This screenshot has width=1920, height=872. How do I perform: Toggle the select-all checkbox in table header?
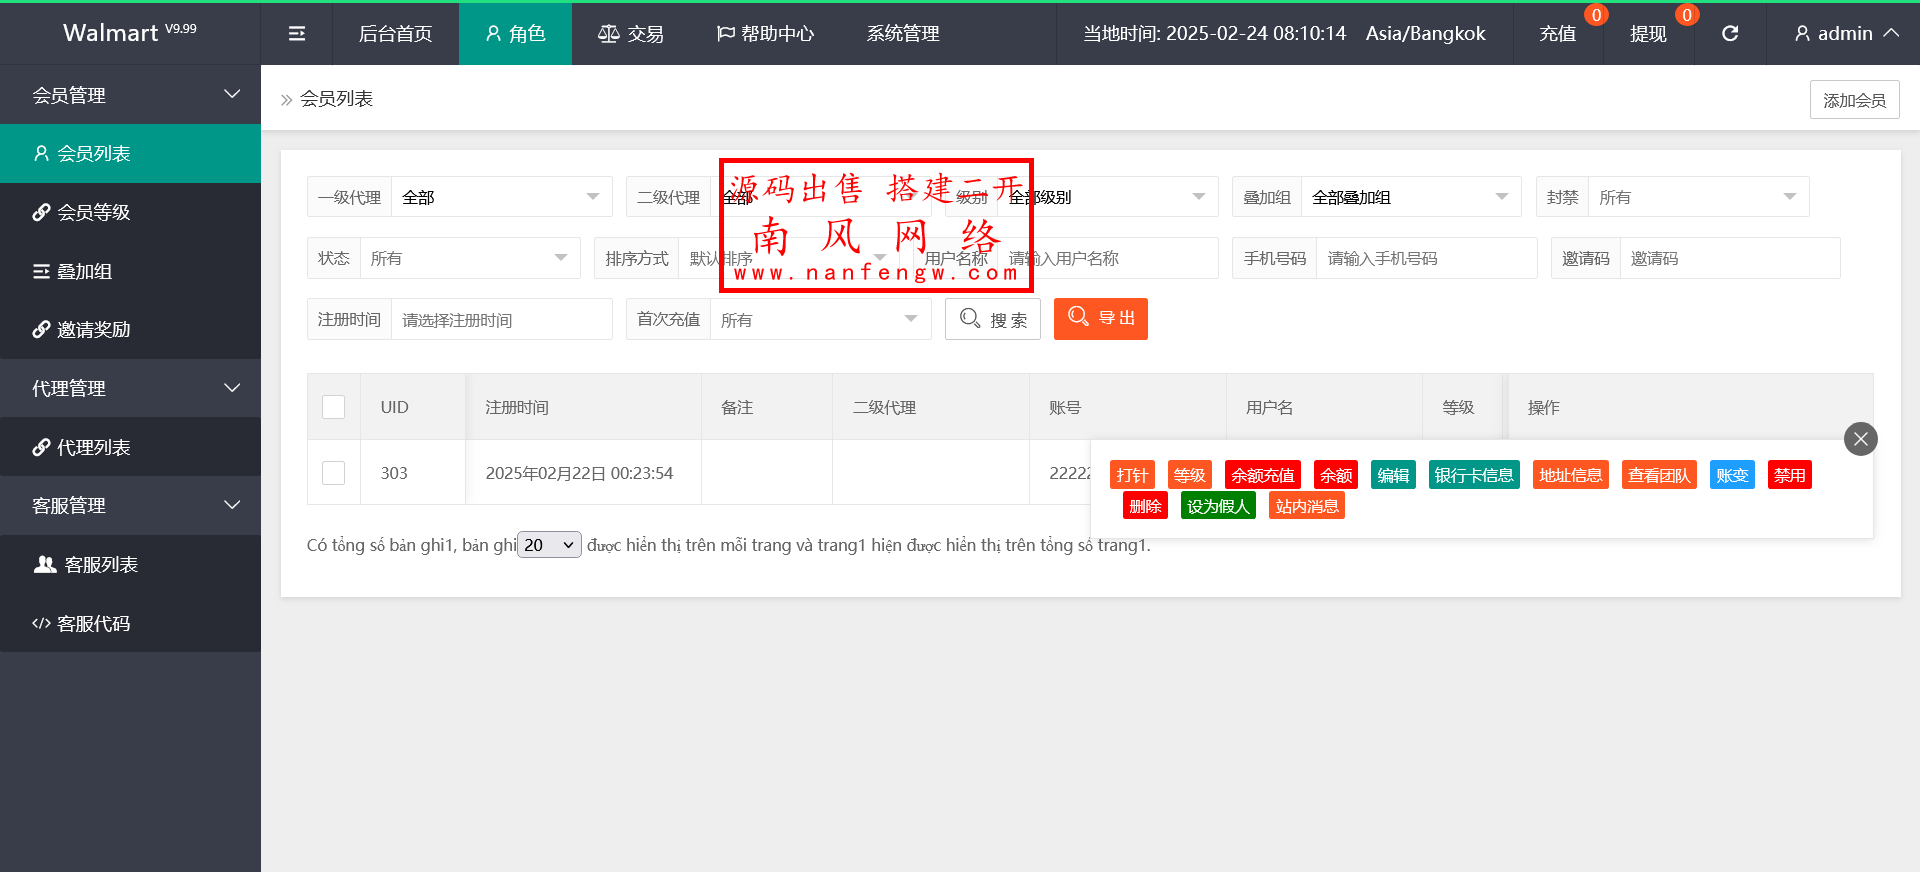(333, 407)
